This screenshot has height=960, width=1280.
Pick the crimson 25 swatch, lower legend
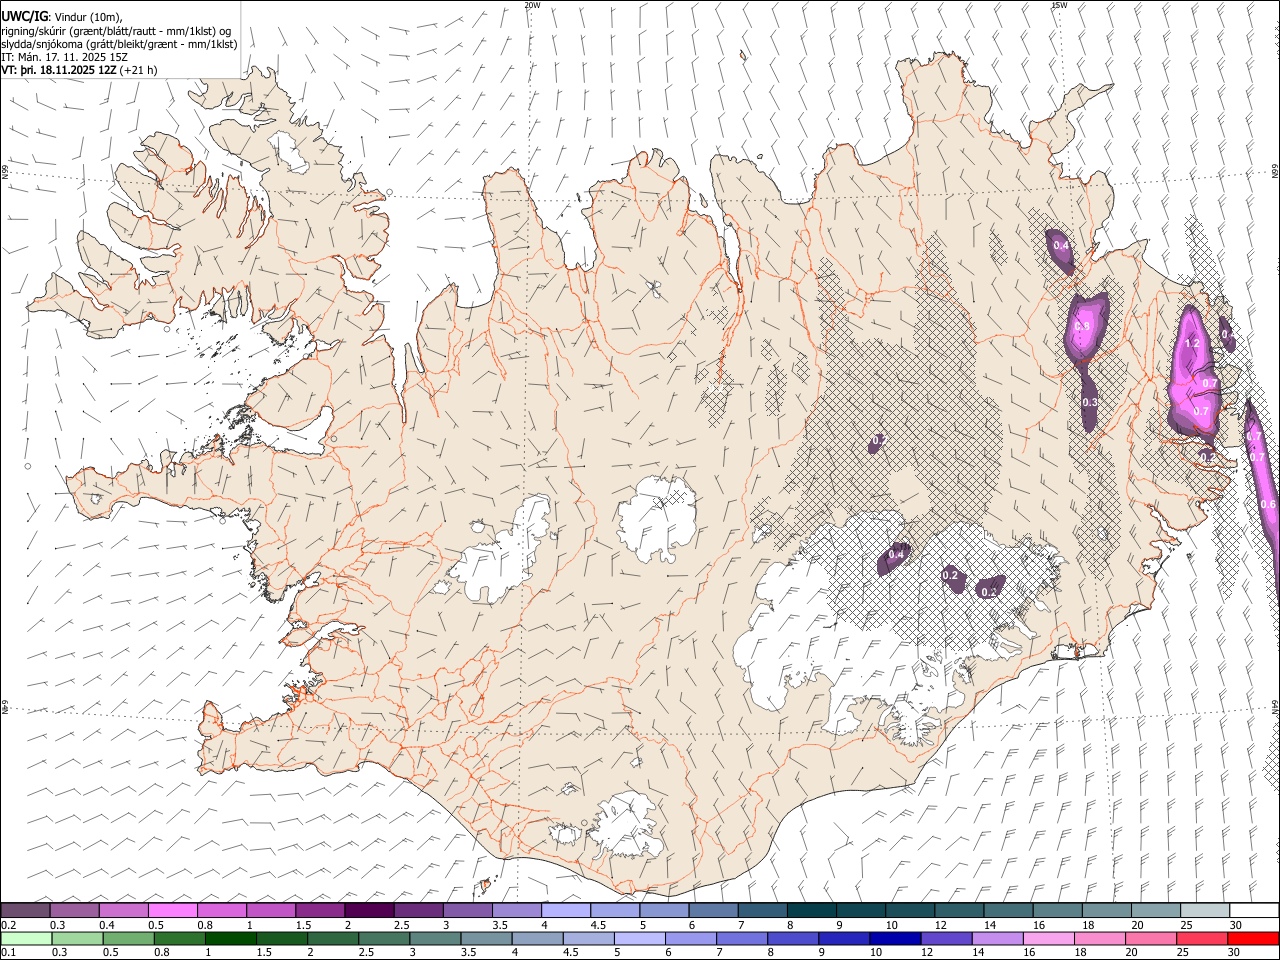click(x=1201, y=939)
